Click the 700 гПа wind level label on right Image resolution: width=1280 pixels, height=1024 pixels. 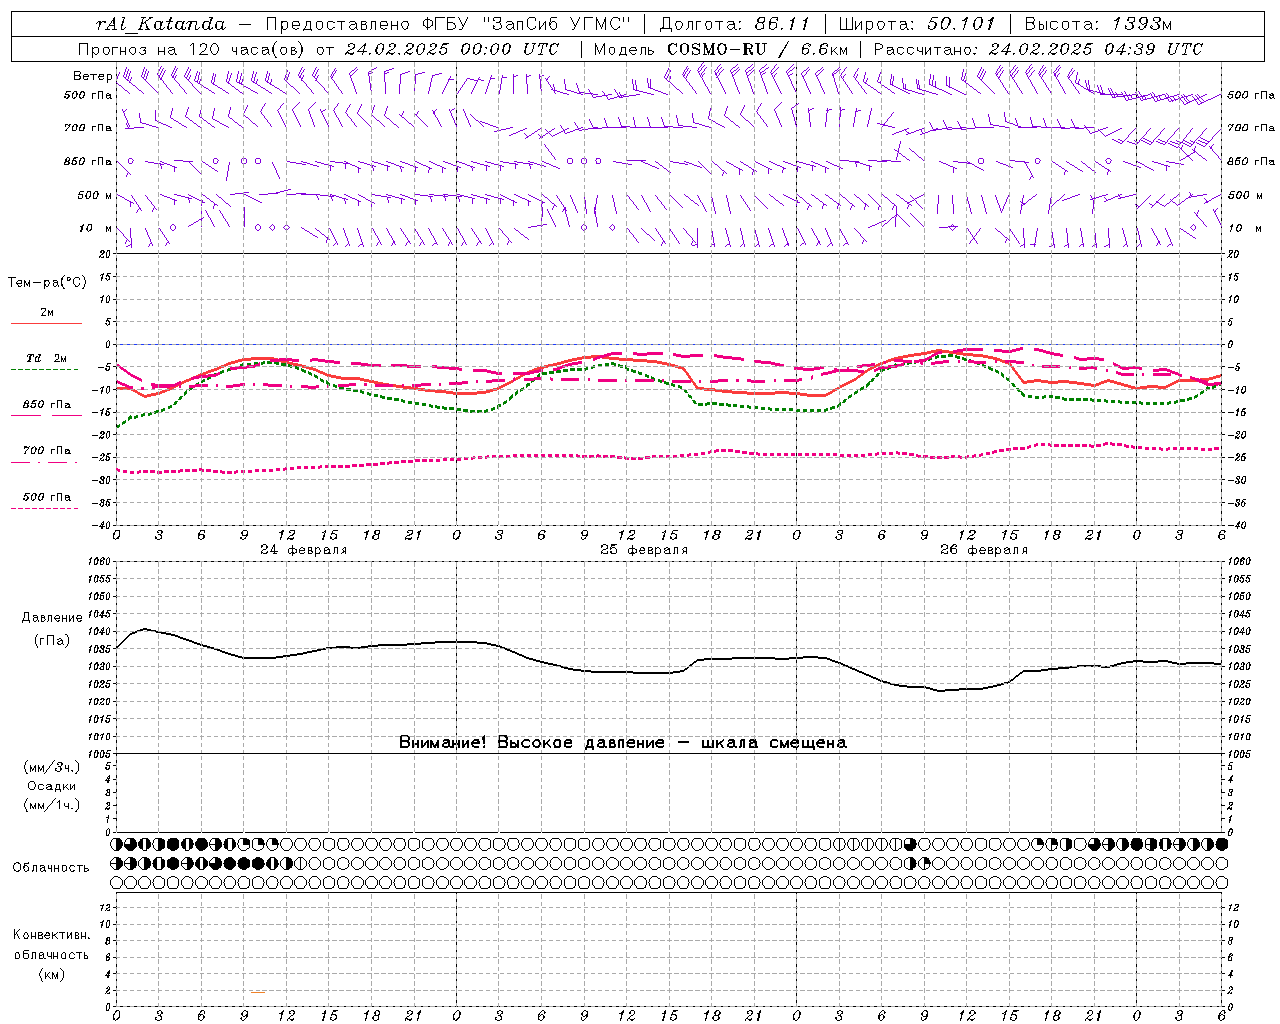click(1251, 128)
